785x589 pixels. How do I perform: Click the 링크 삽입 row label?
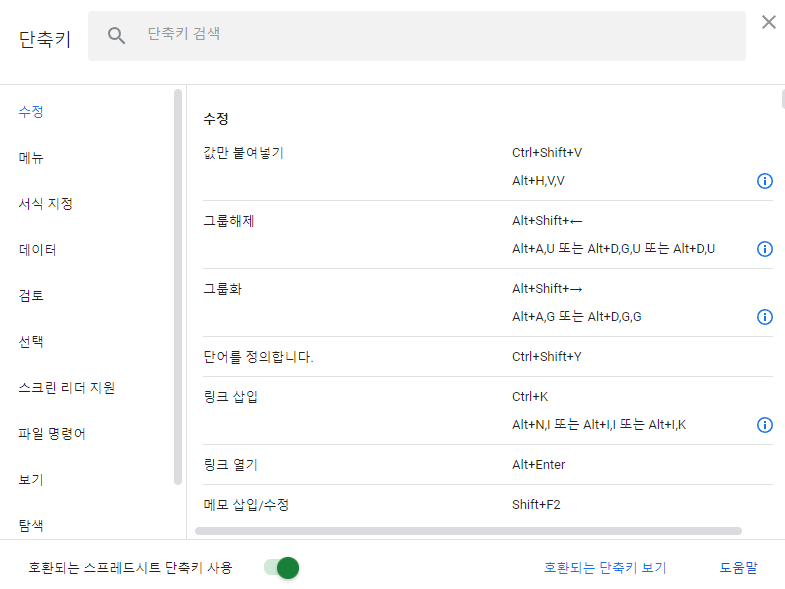[230, 397]
